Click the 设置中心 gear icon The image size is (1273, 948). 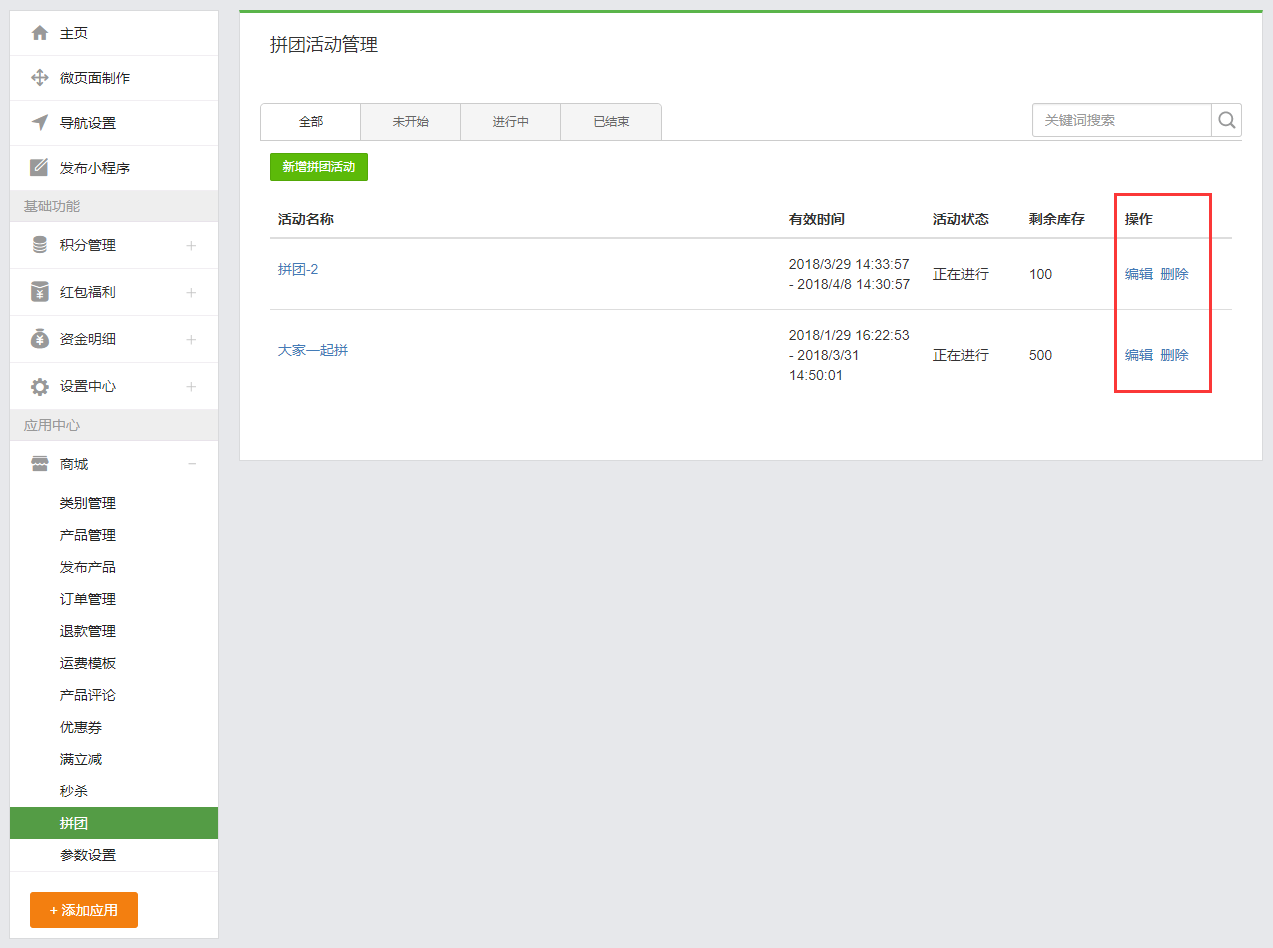(x=40, y=386)
